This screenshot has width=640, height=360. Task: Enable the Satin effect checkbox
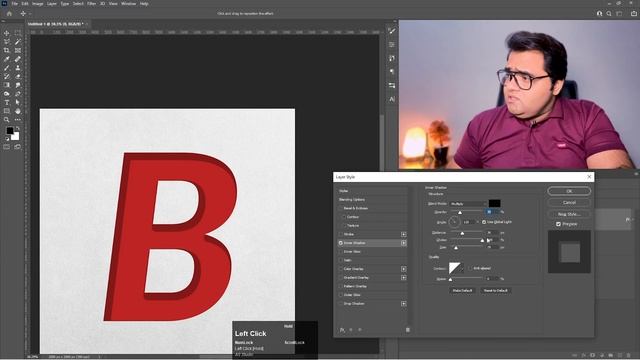point(340,260)
